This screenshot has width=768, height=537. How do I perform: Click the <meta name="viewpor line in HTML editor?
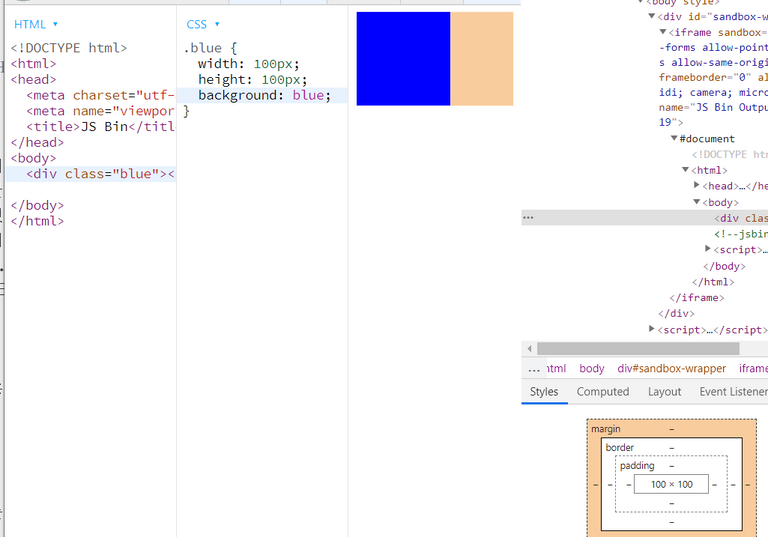(100, 111)
